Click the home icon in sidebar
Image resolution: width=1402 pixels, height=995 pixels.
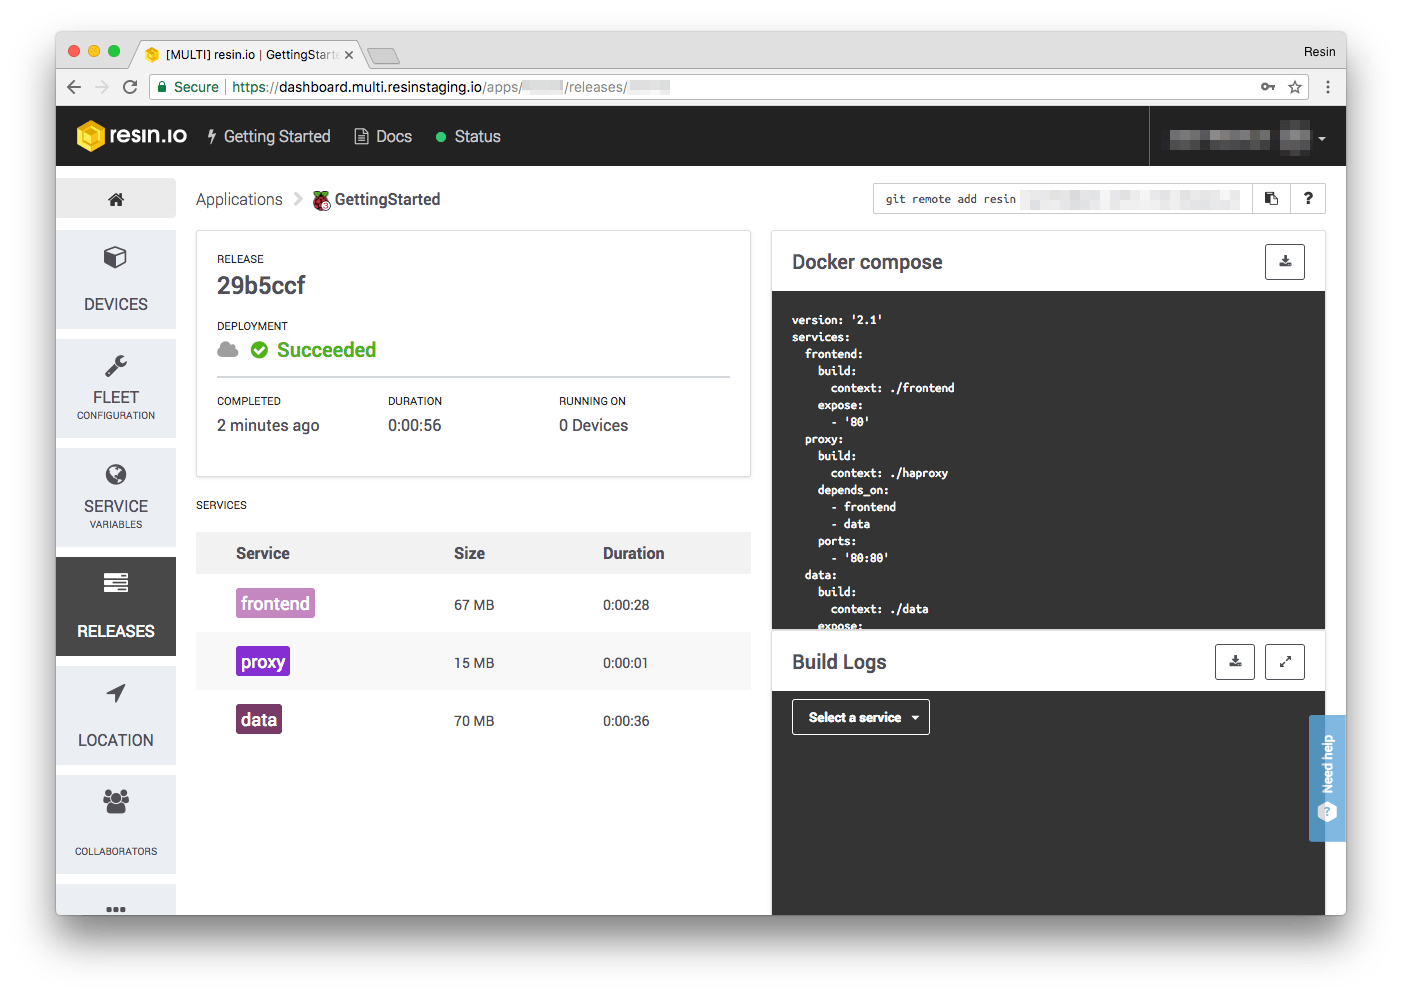click(x=116, y=199)
